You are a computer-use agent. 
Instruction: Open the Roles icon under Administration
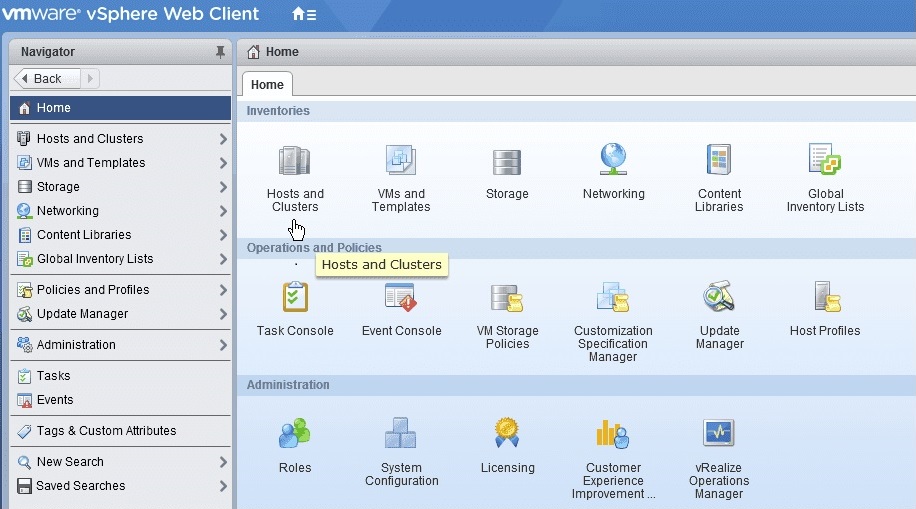tap(295, 434)
